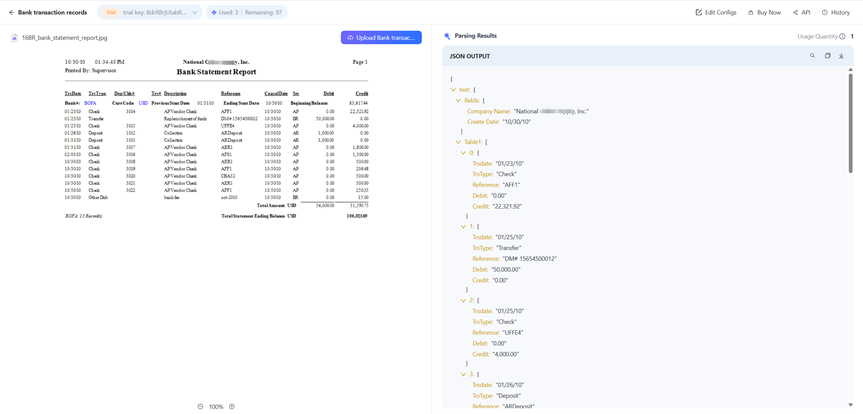Click the Usage Quantity info icon
This screenshot has height=414, width=863.
842,37
